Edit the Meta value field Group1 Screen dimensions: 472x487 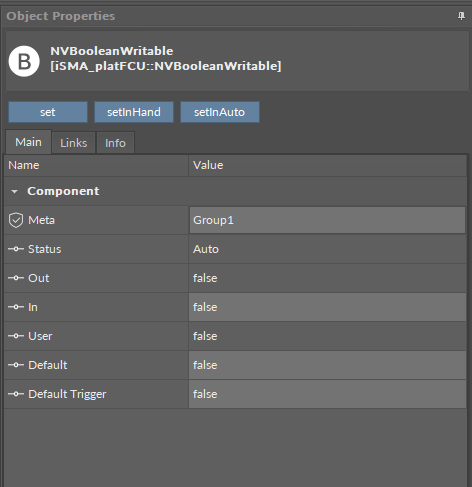(327, 220)
